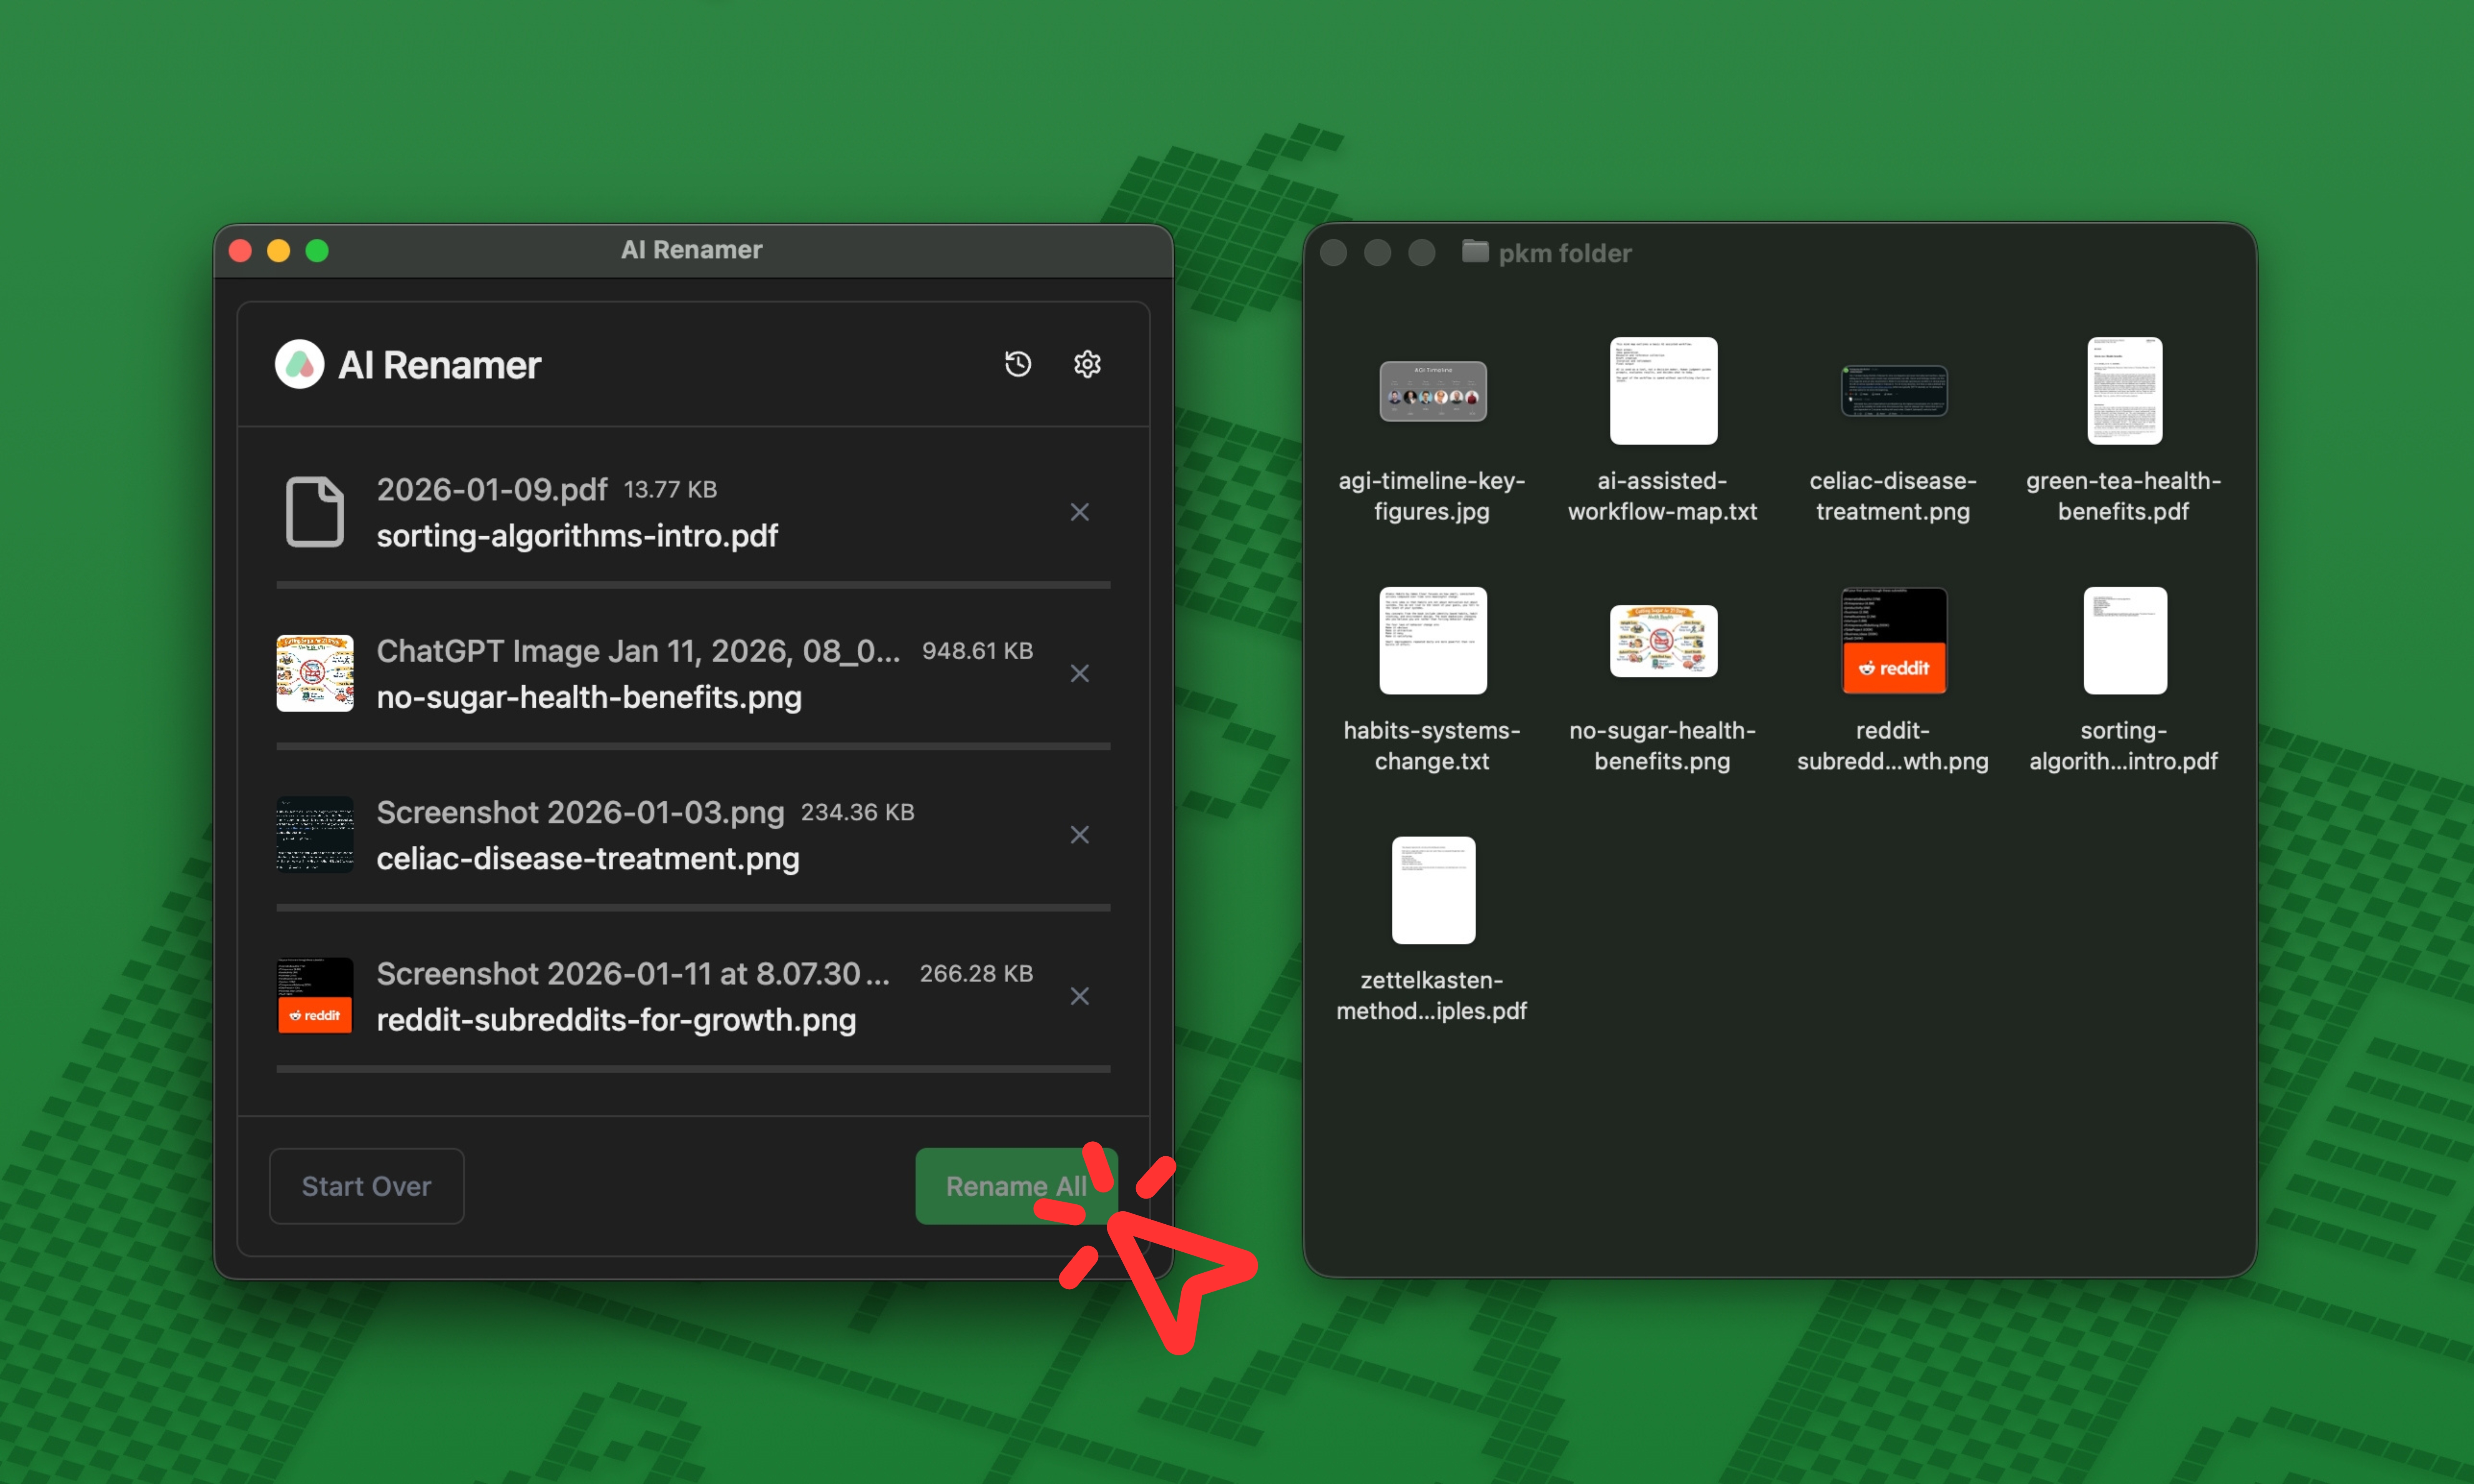Click the Start Over button
The image size is (2474, 1484).
(x=366, y=1186)
